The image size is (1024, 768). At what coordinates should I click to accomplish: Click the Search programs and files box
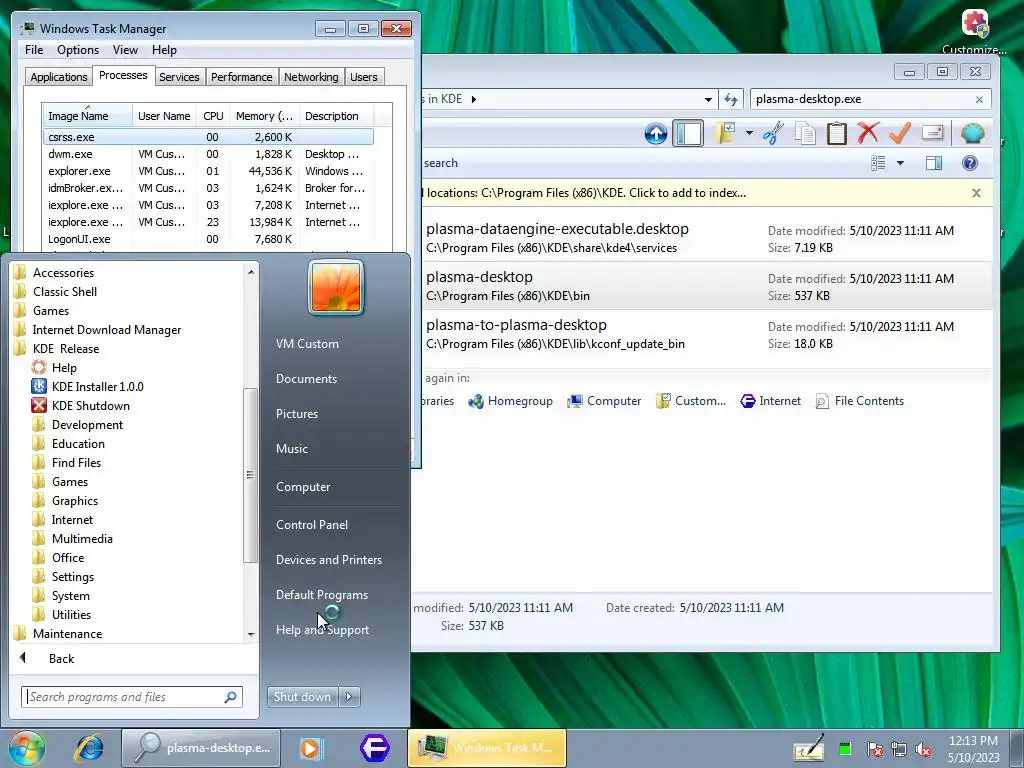tap(131, 697)
